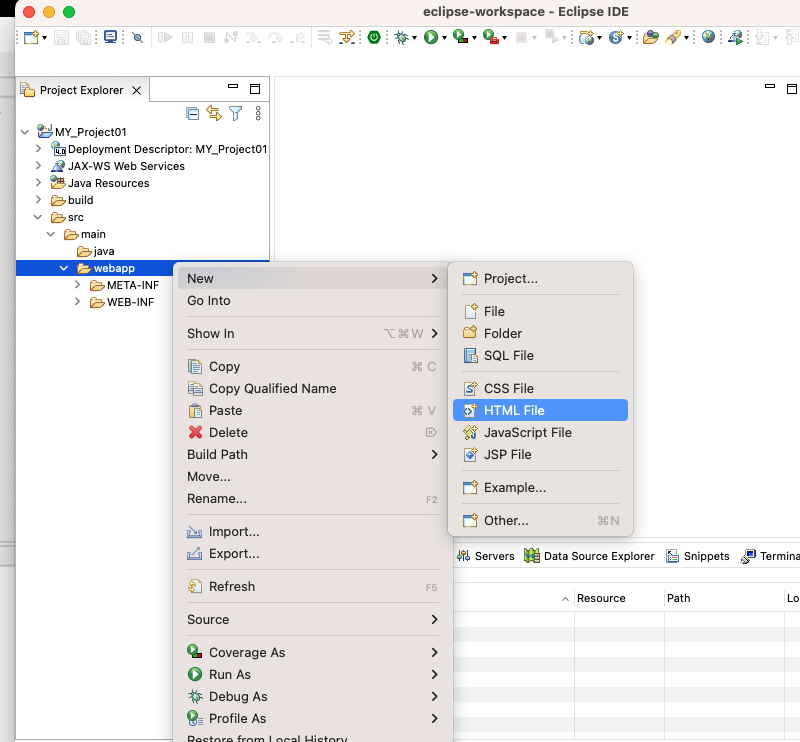Minimize the Project Explorer panel
800x742 pixels.
(x=233, y=87)
